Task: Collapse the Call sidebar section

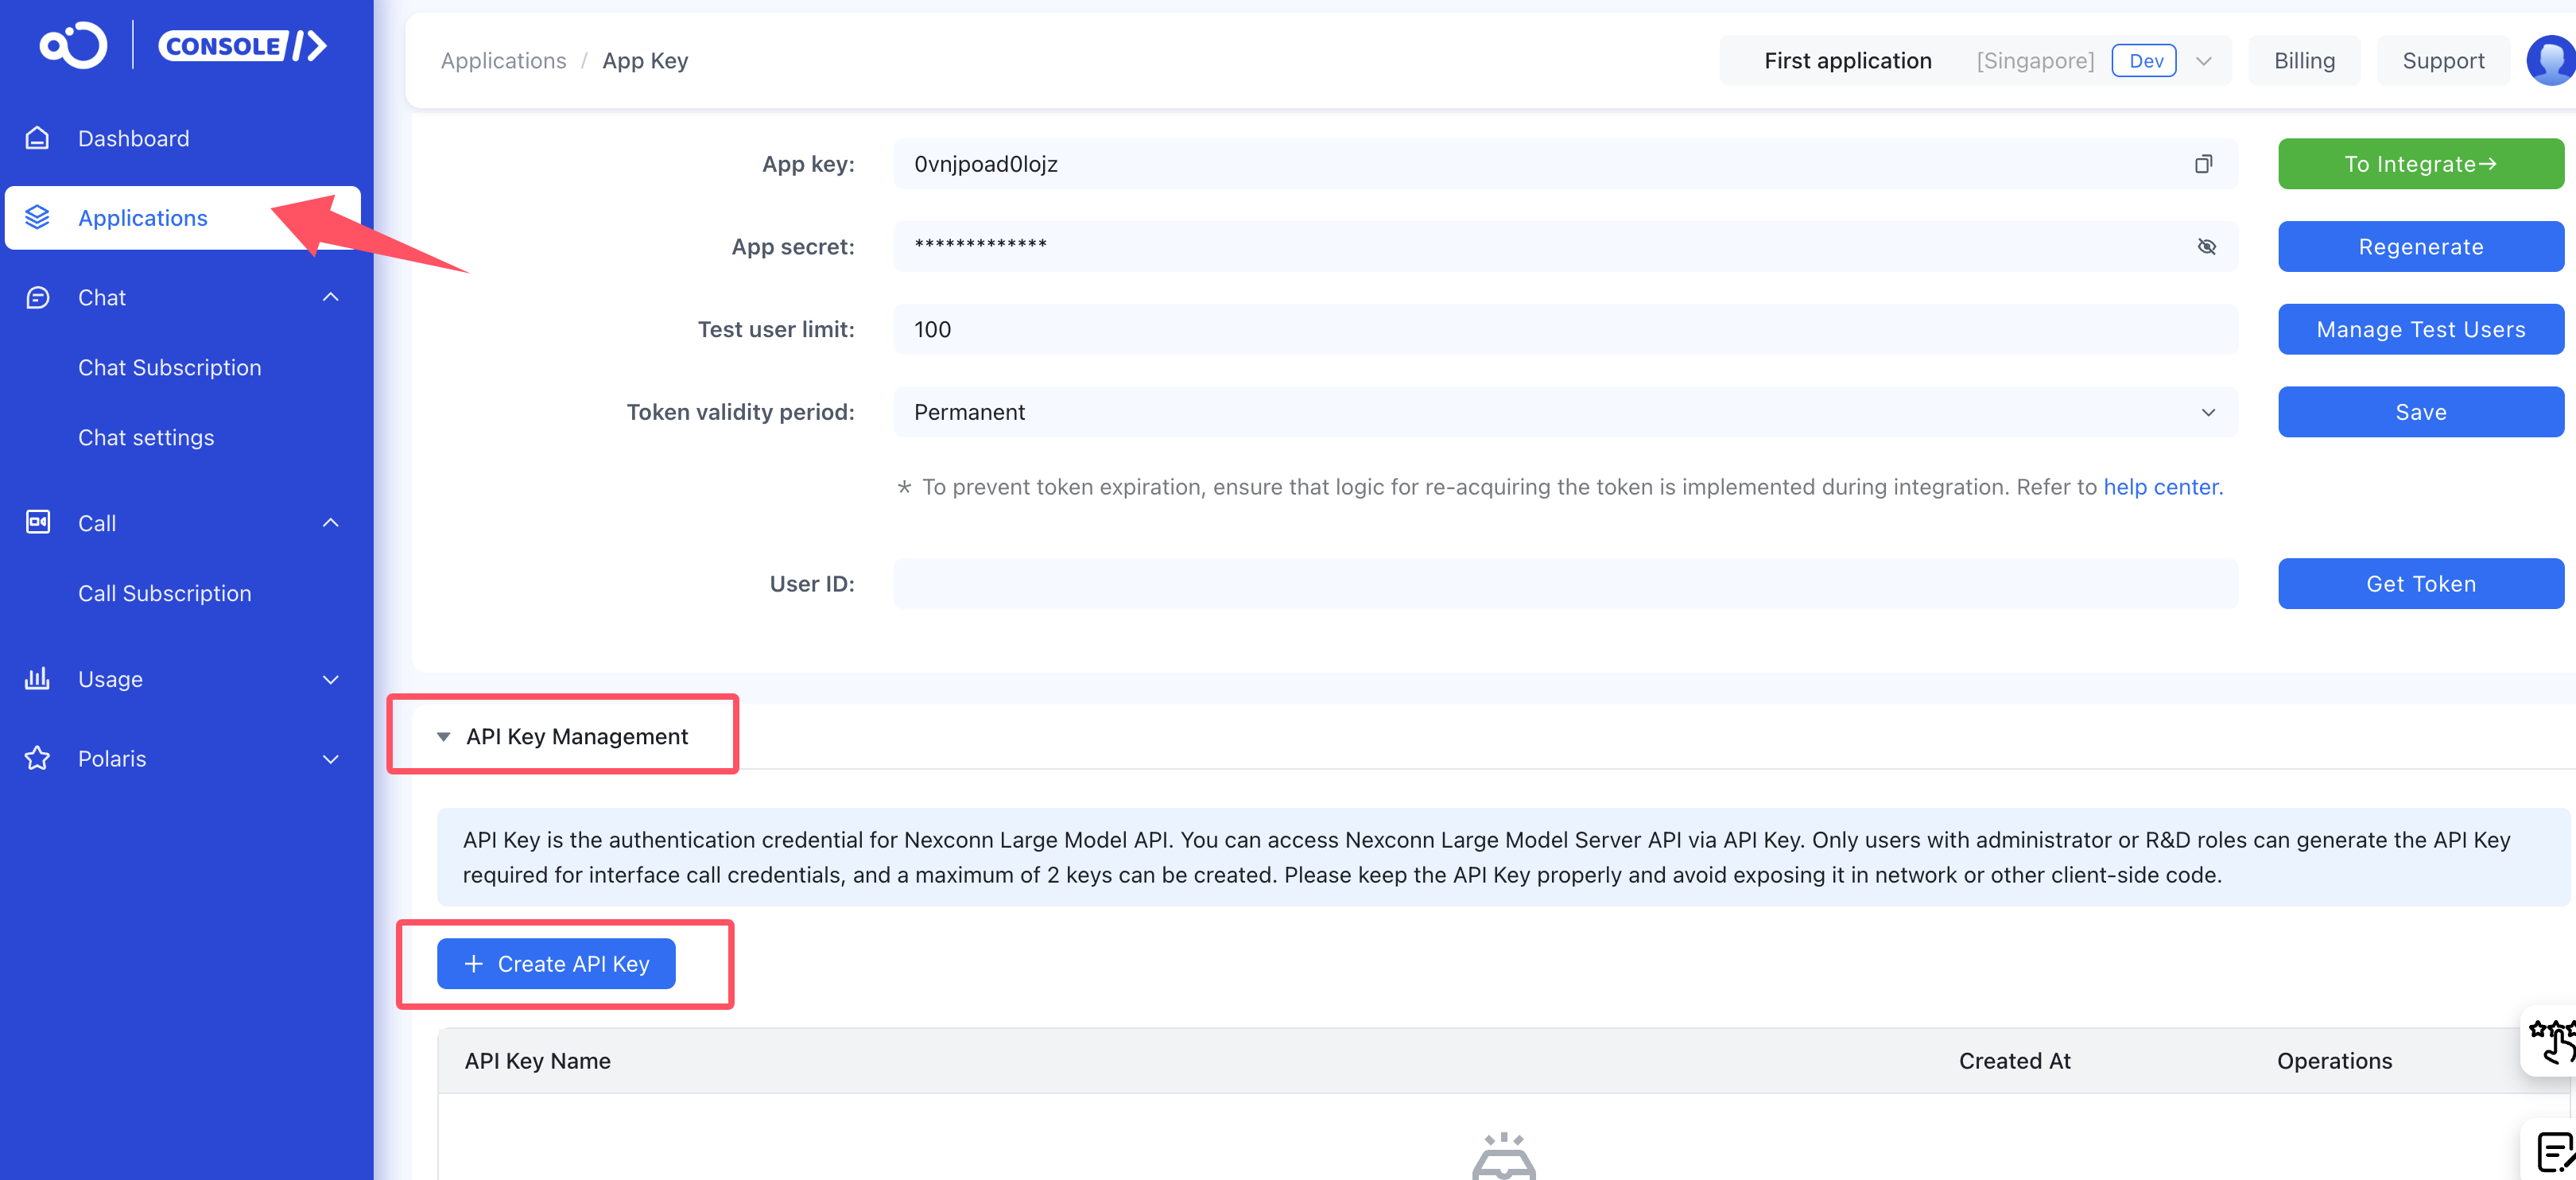Action: click(x=331, y=523)
